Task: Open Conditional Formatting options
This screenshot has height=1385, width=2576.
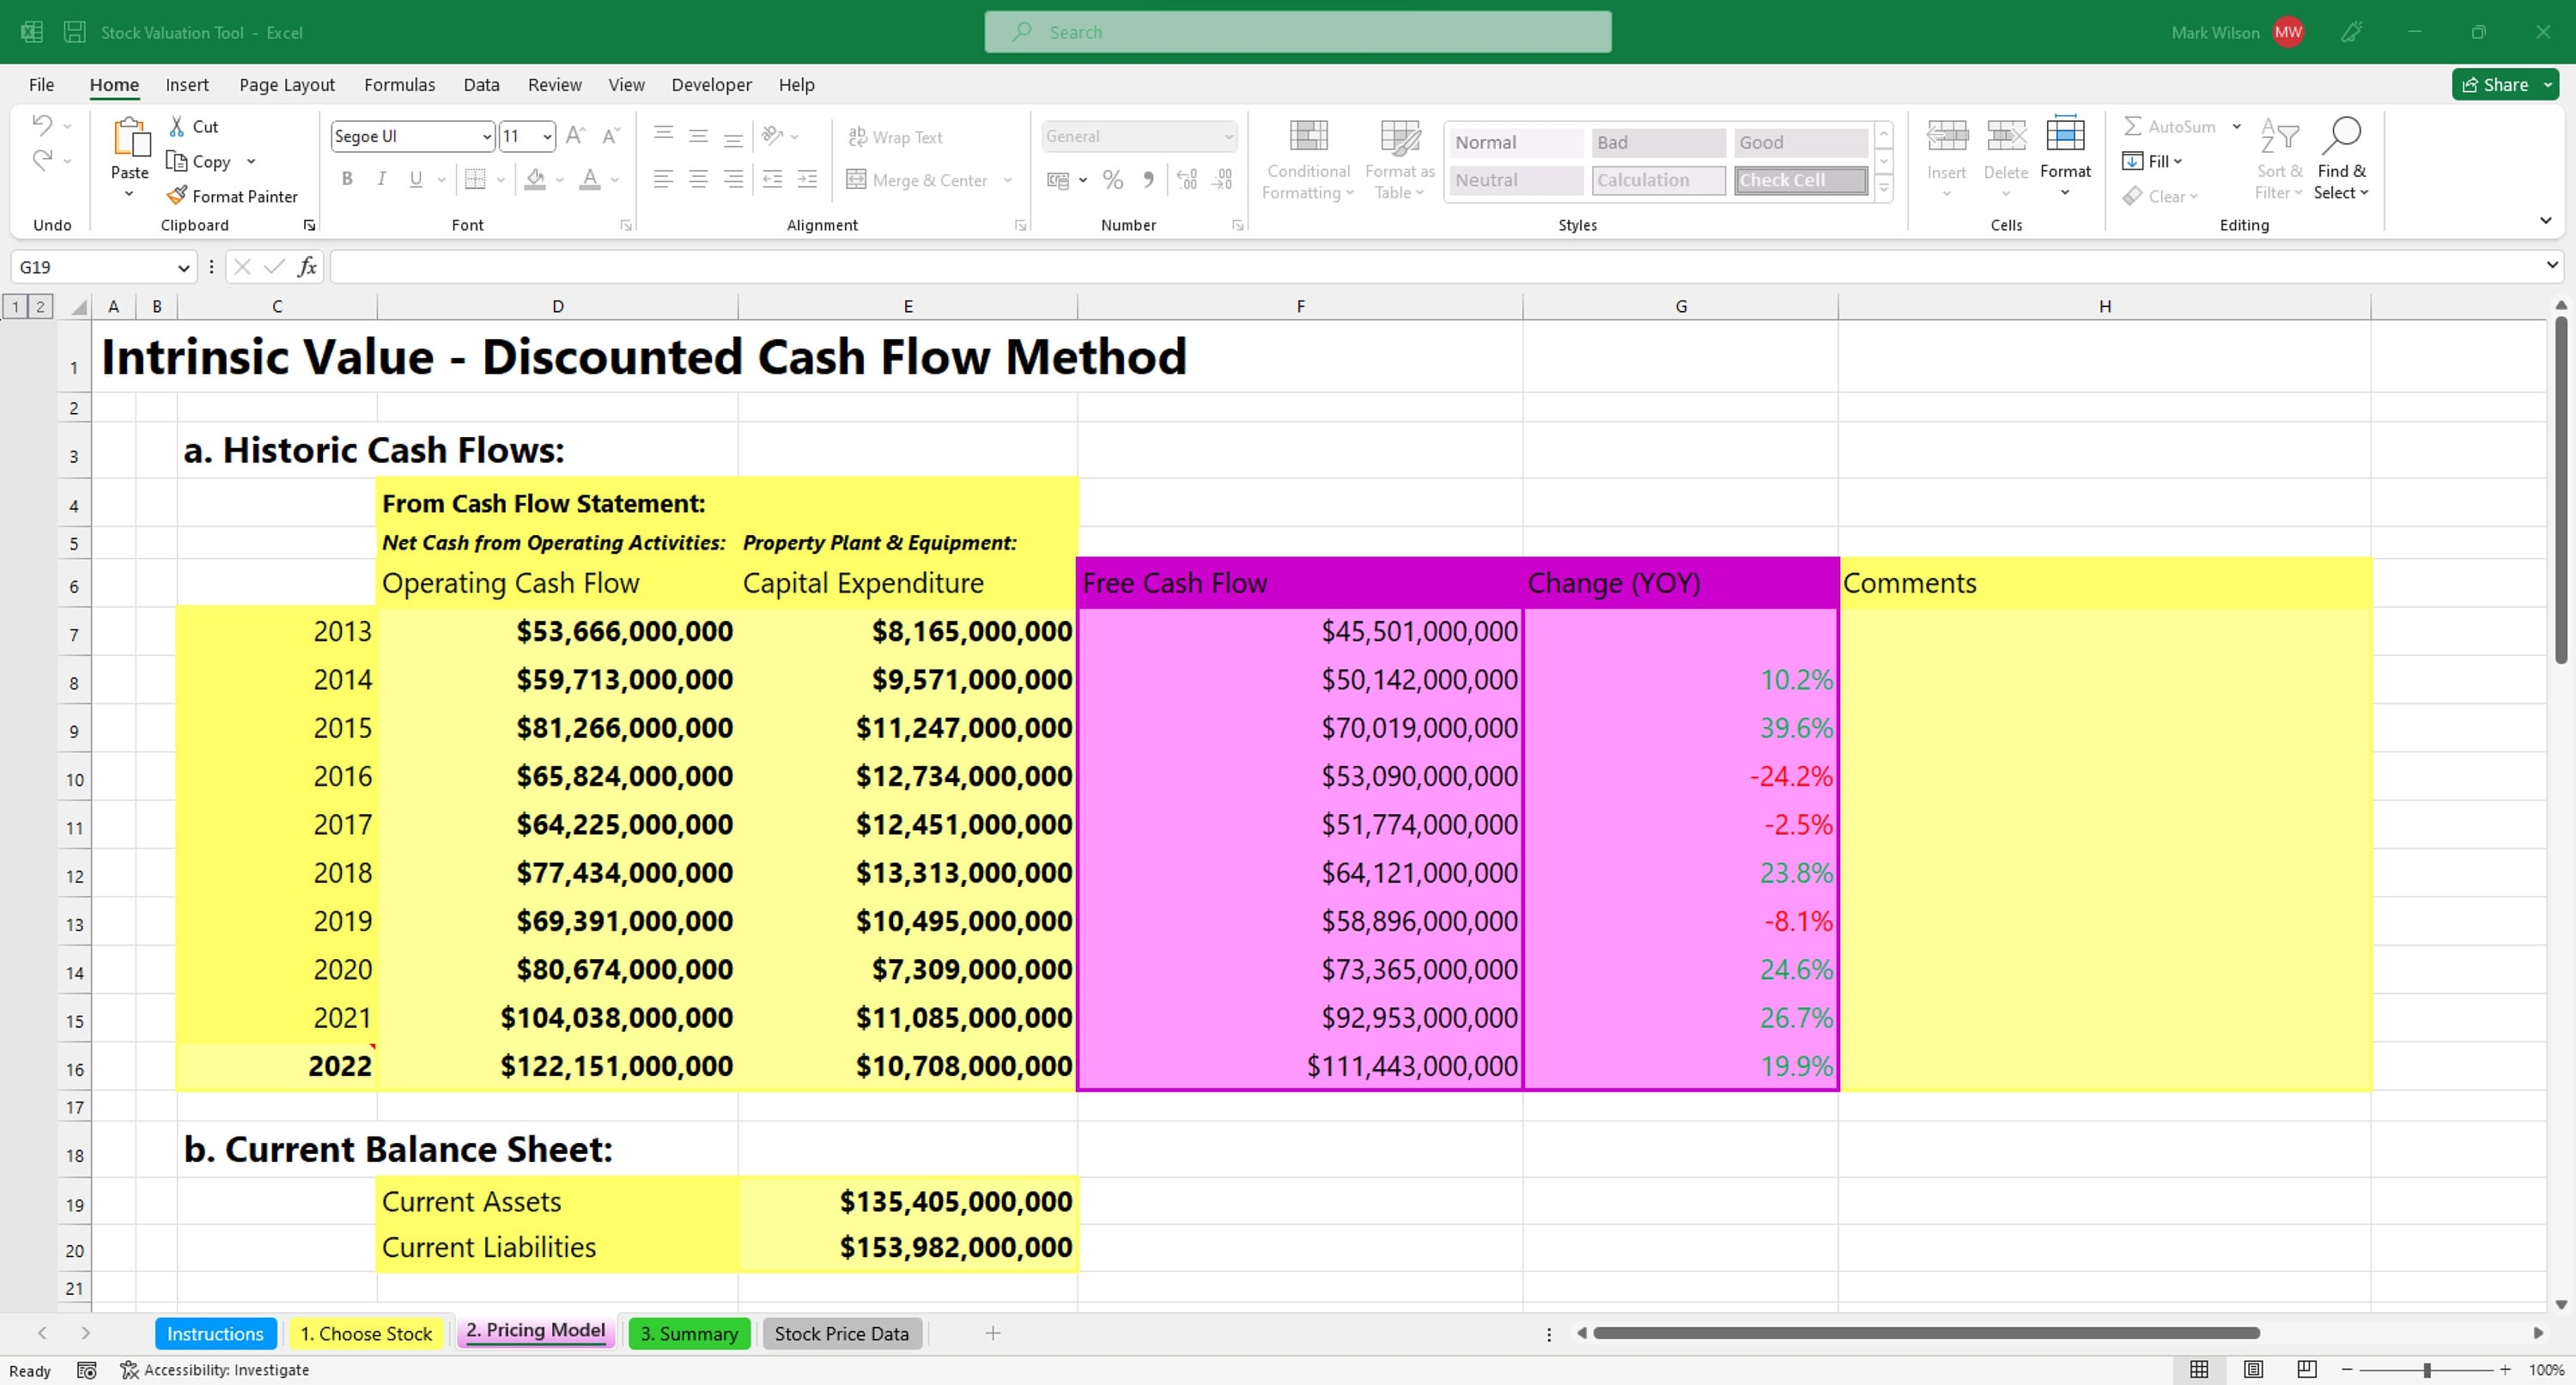Action: pos(1307,160)
